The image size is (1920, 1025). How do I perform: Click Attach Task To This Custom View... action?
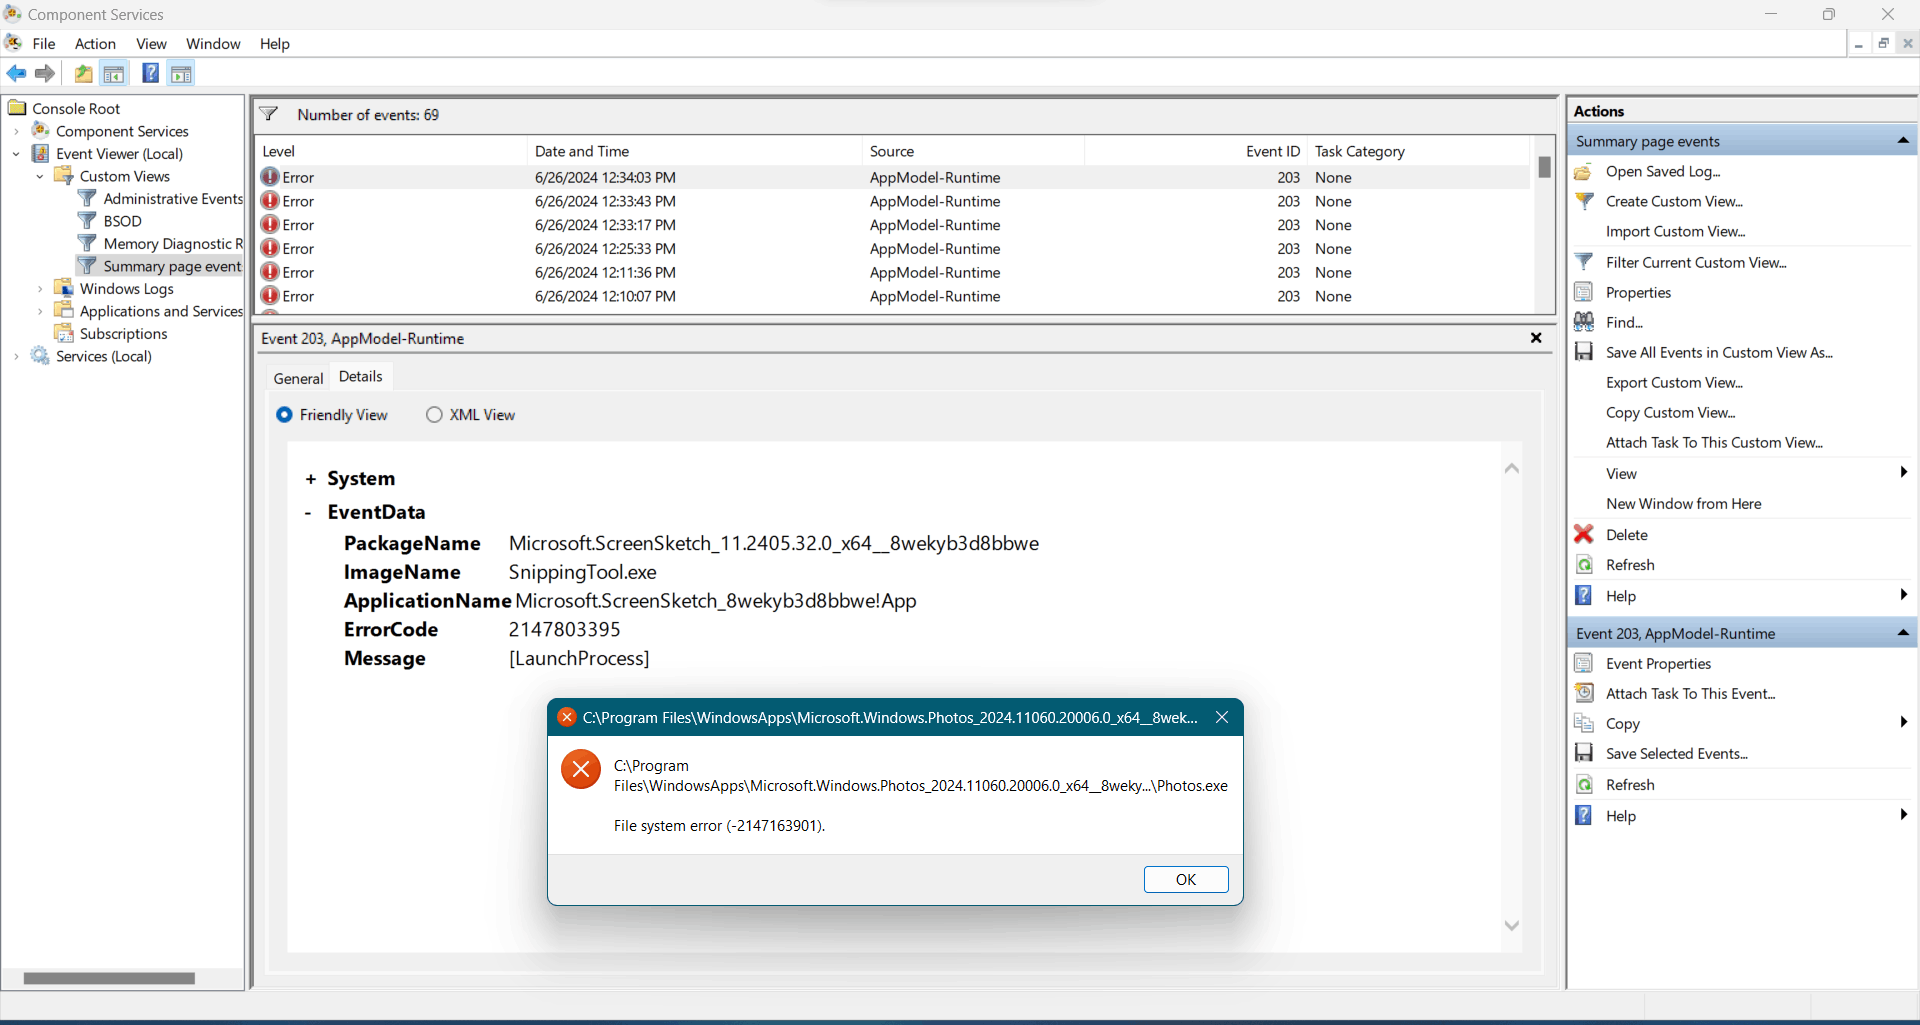coord(1714,443)
